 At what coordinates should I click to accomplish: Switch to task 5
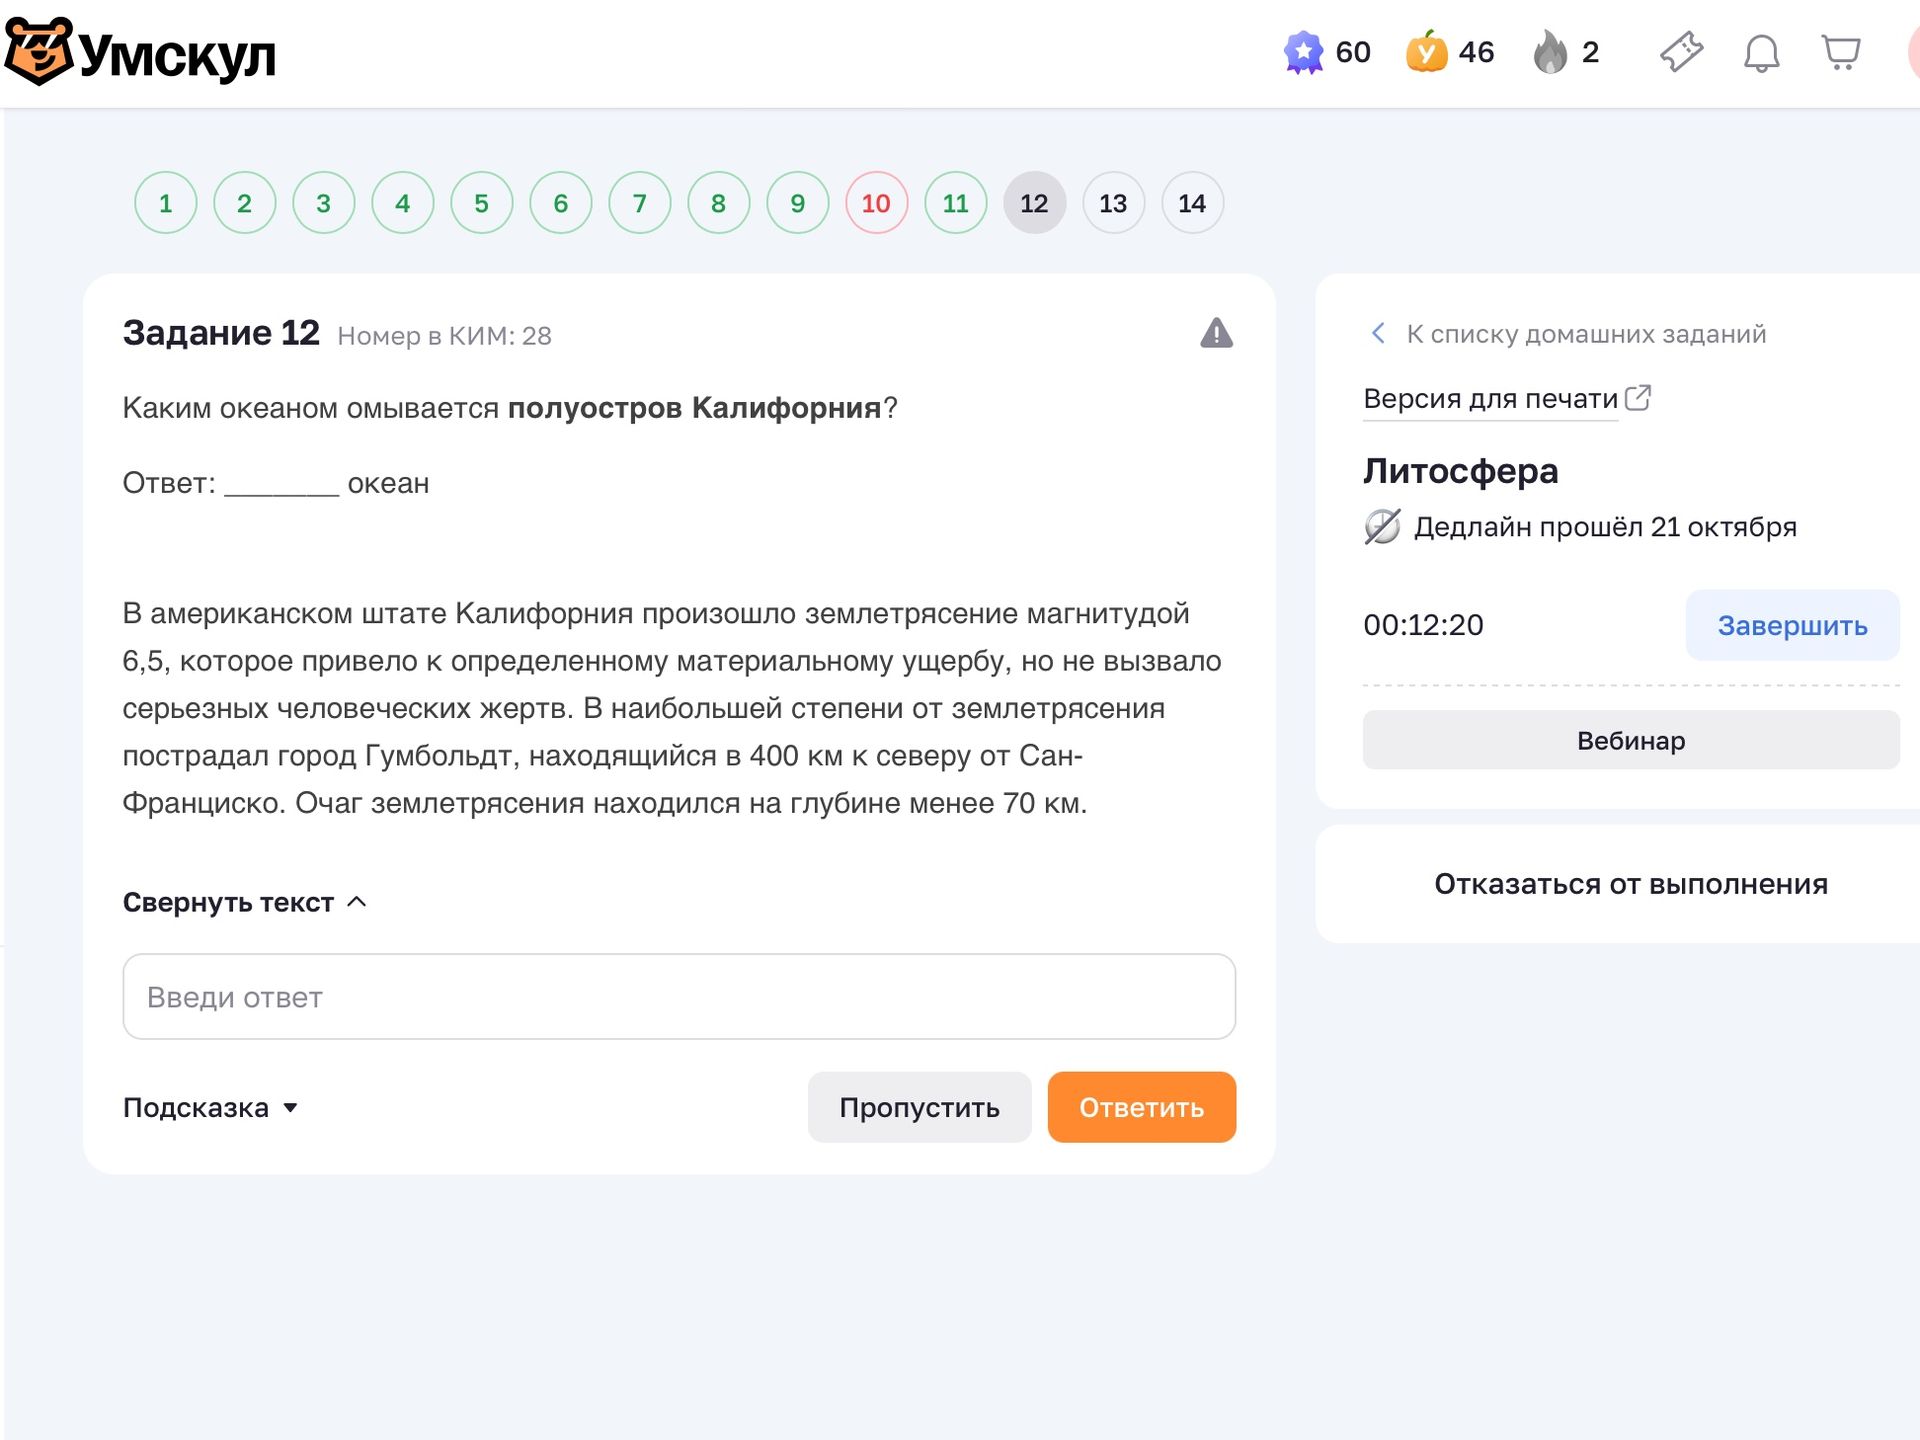(x=482, y=203)
